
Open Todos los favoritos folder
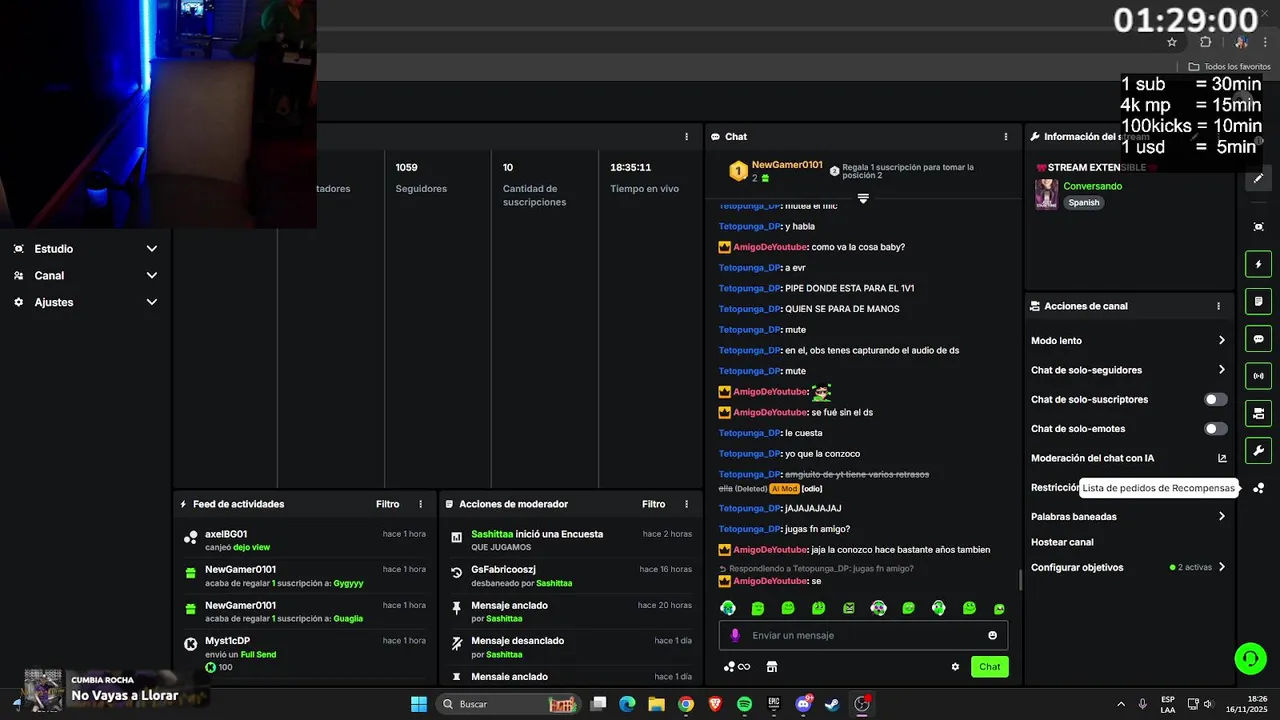(1229, 67)
